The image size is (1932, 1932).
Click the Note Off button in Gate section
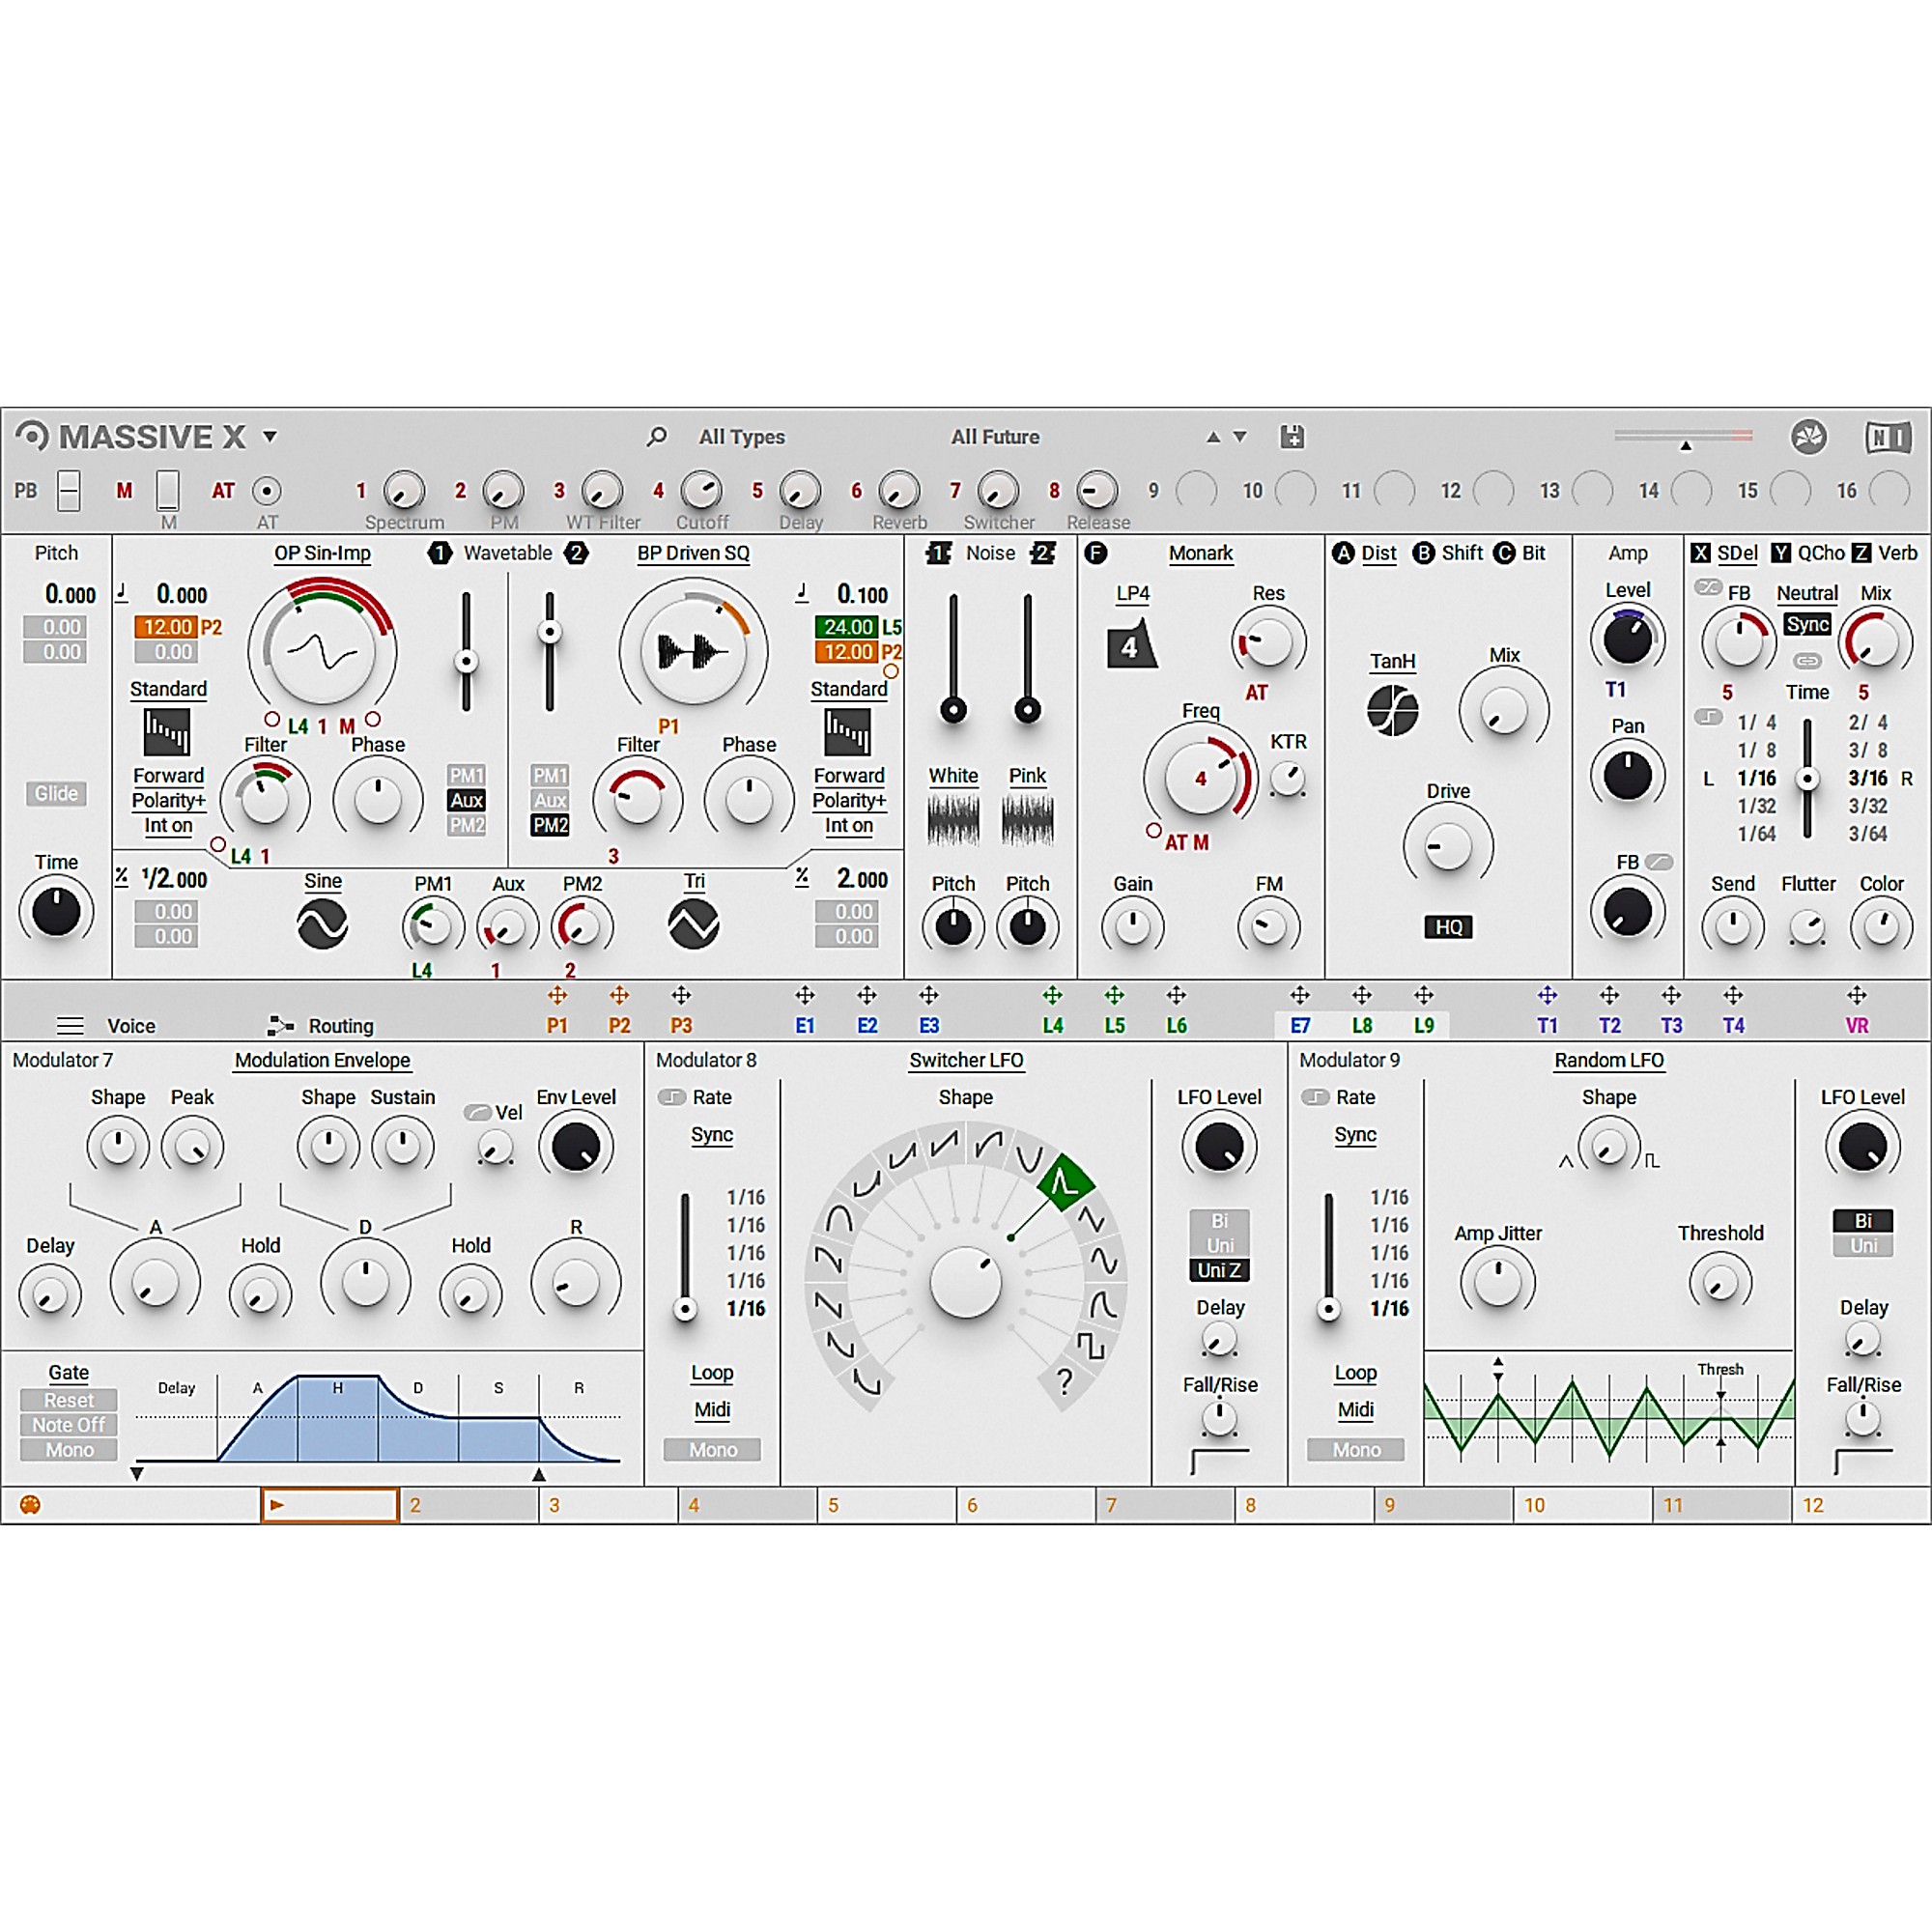click(x=67, y=1425)
